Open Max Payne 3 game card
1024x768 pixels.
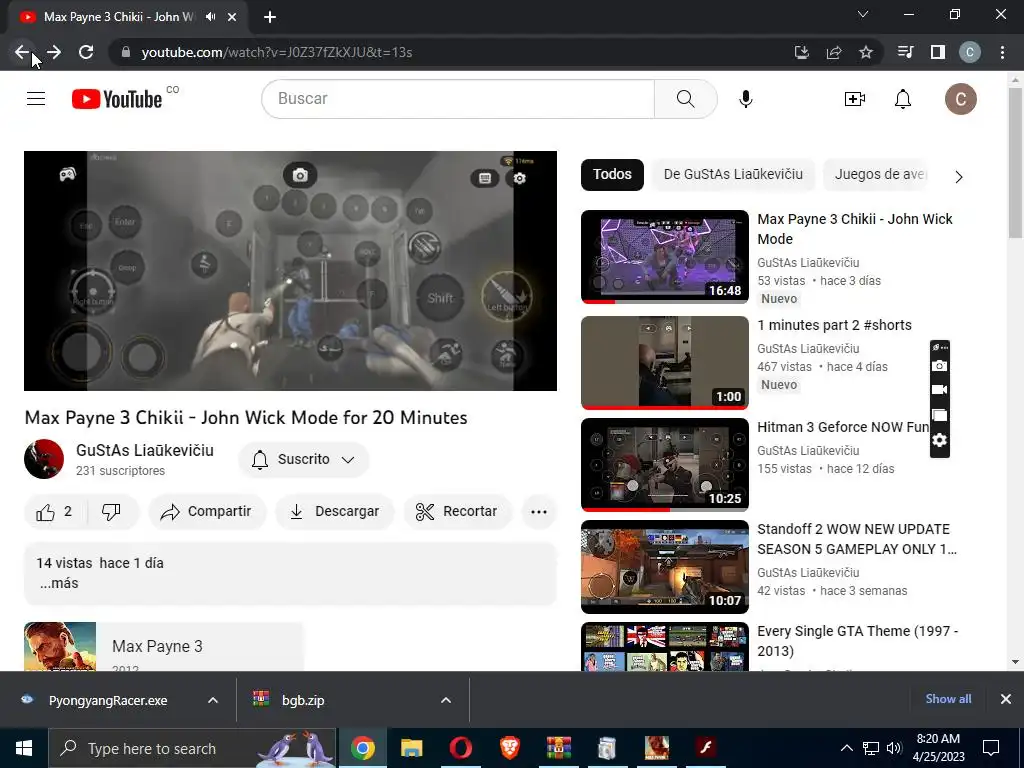[163, 646]
